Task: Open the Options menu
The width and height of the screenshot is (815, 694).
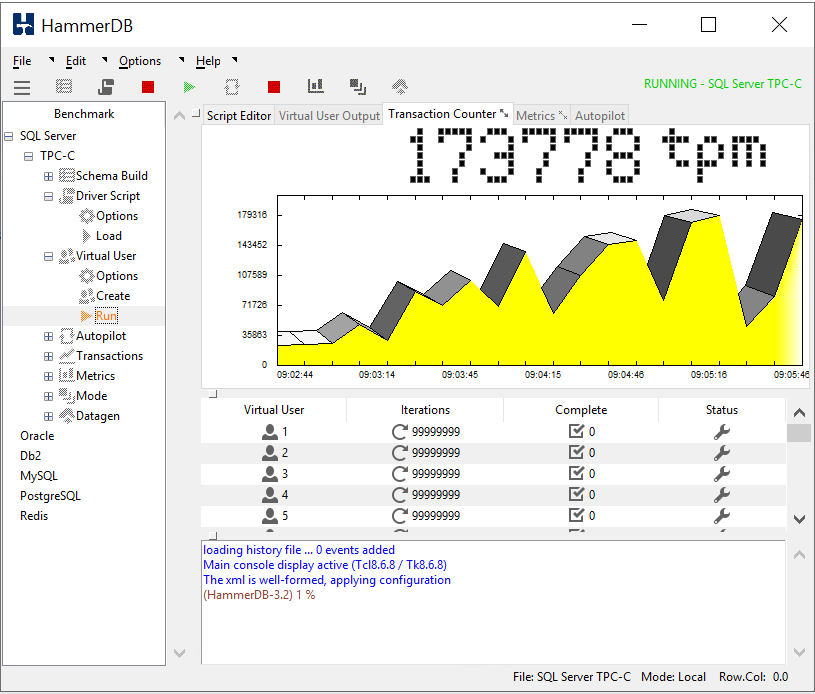Action: [140, 61]
